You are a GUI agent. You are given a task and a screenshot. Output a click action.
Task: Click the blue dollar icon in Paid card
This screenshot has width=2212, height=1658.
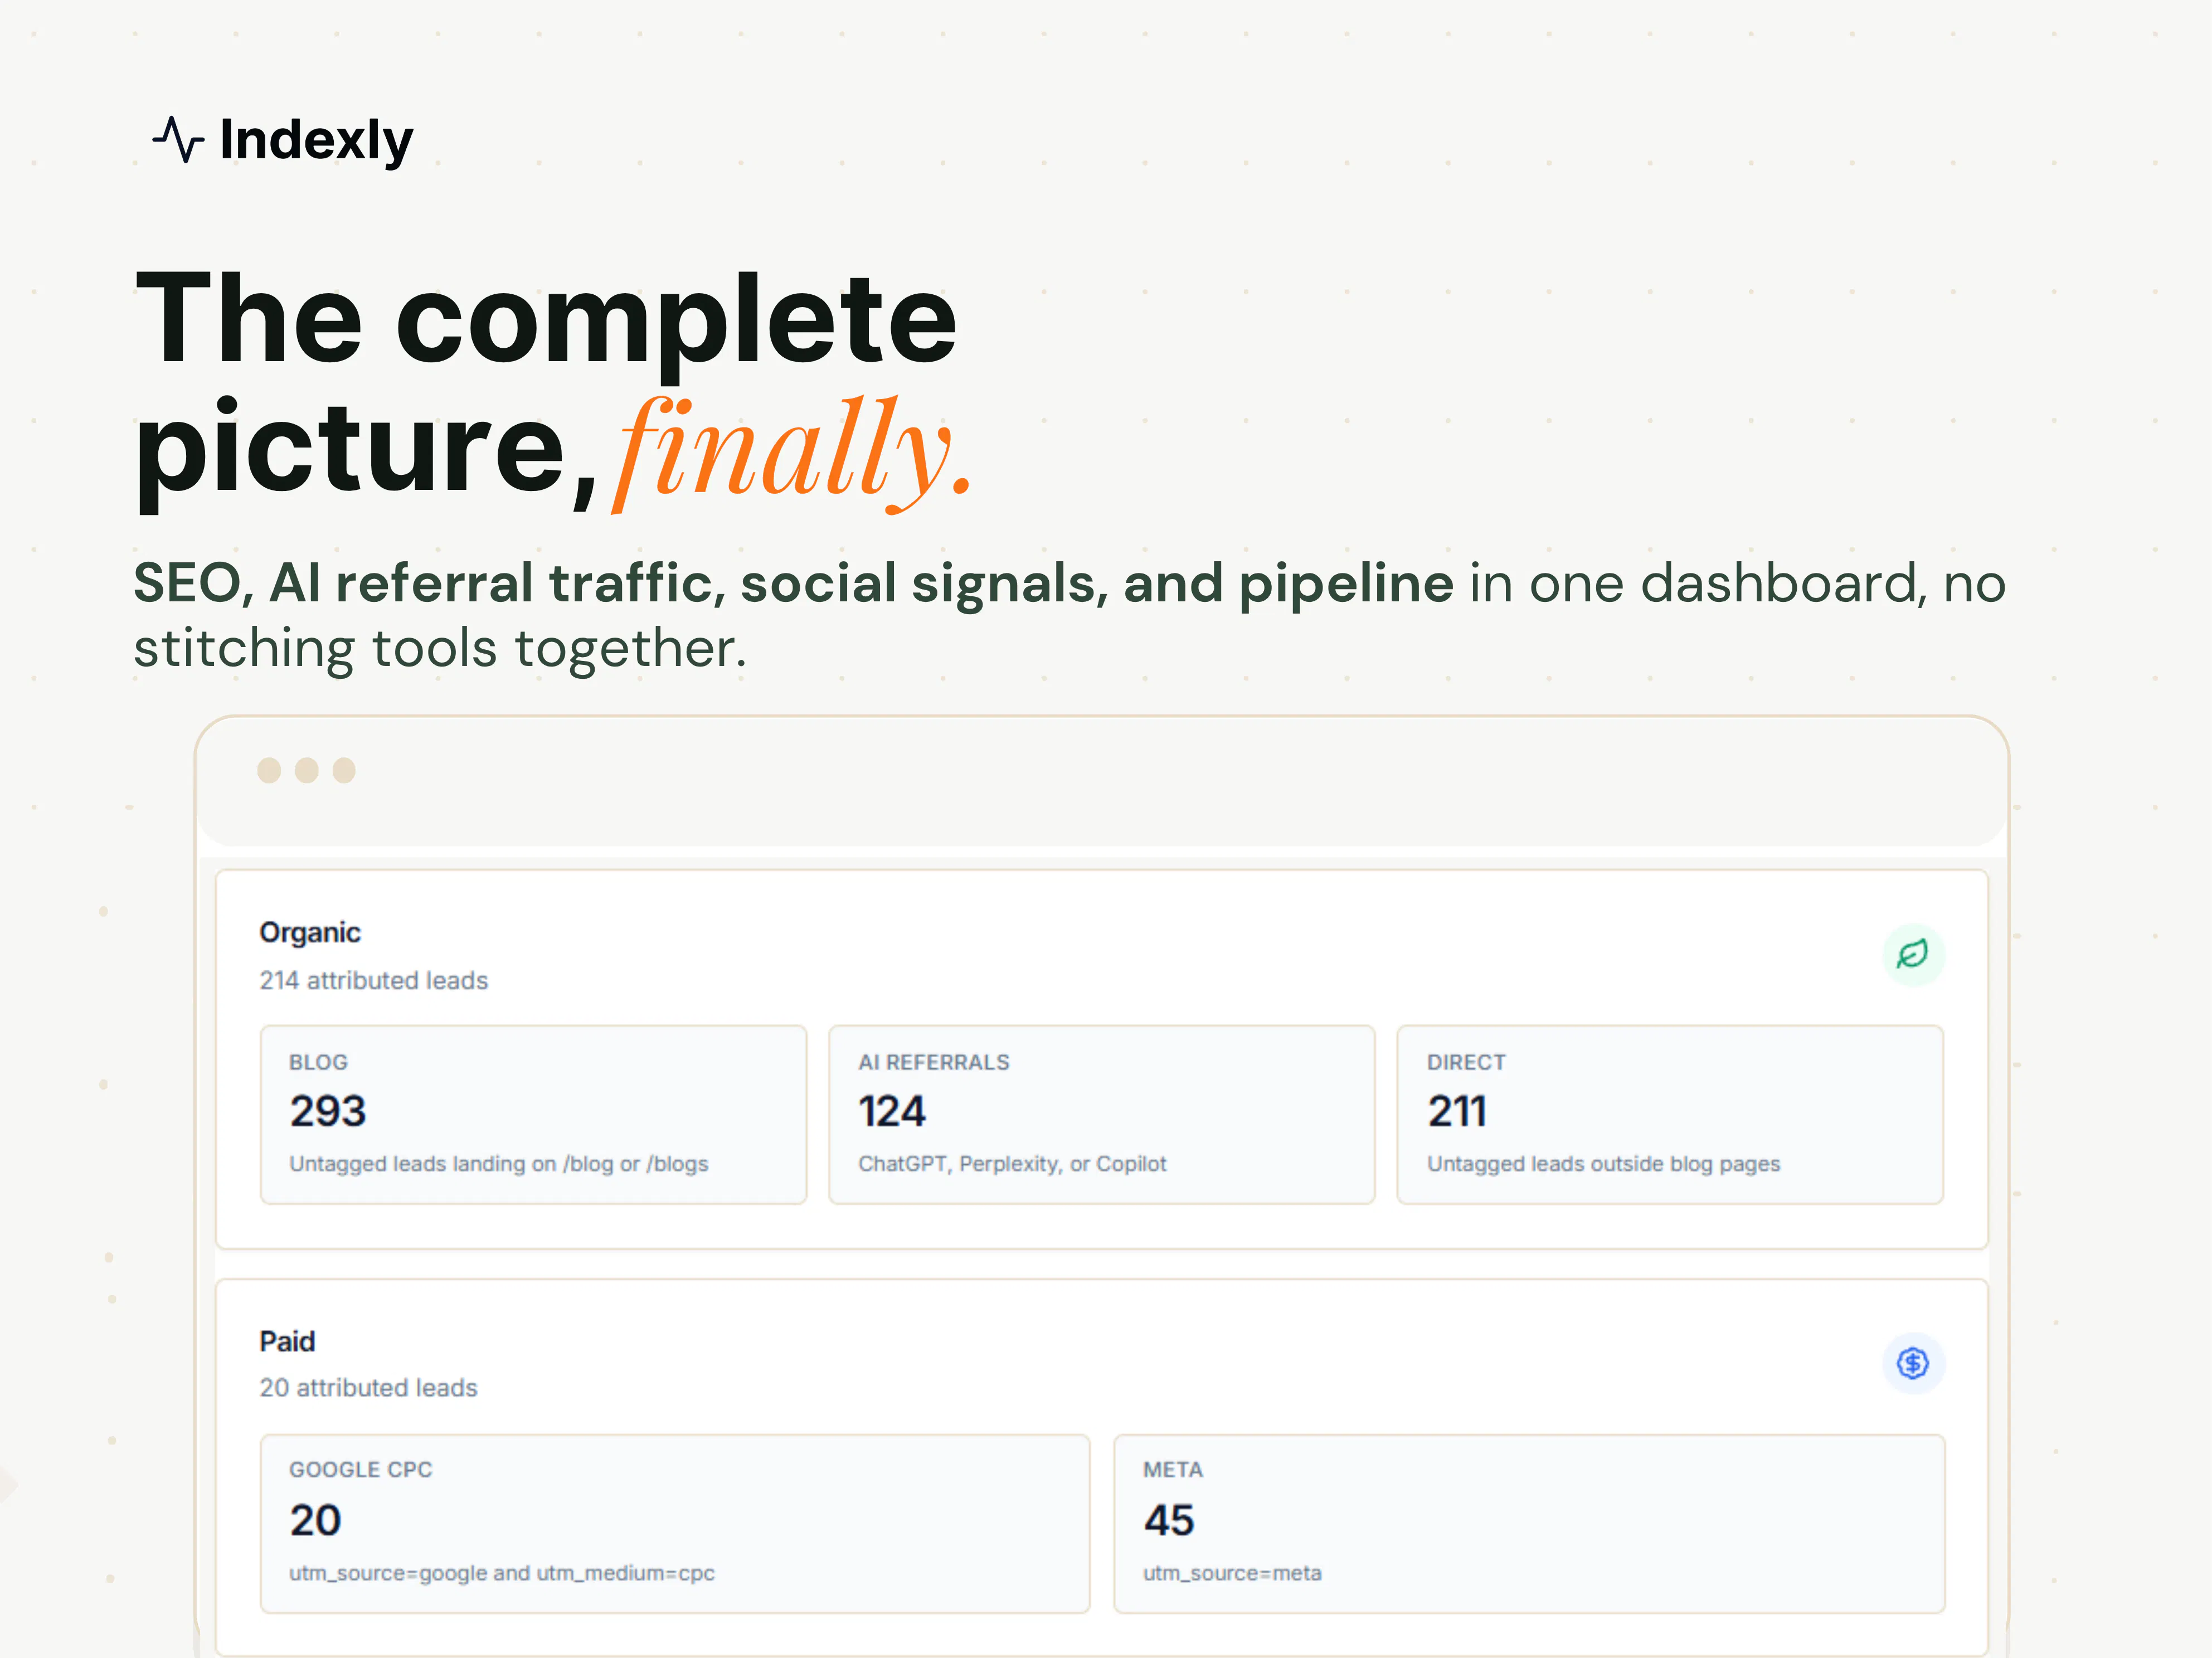(1913, 1363)
